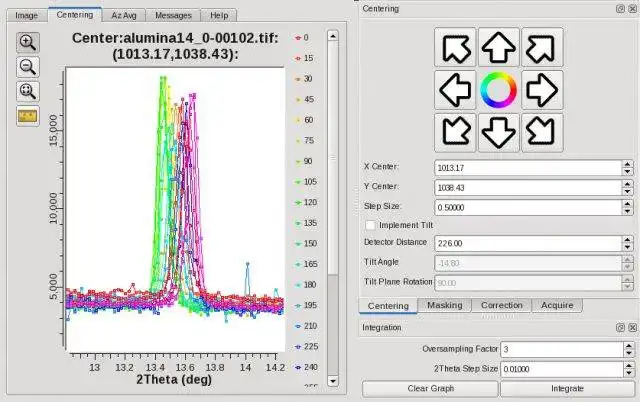Viewport: 640px width, 402px height.
Task: Click legend entry 240
Action: point(306,367)
